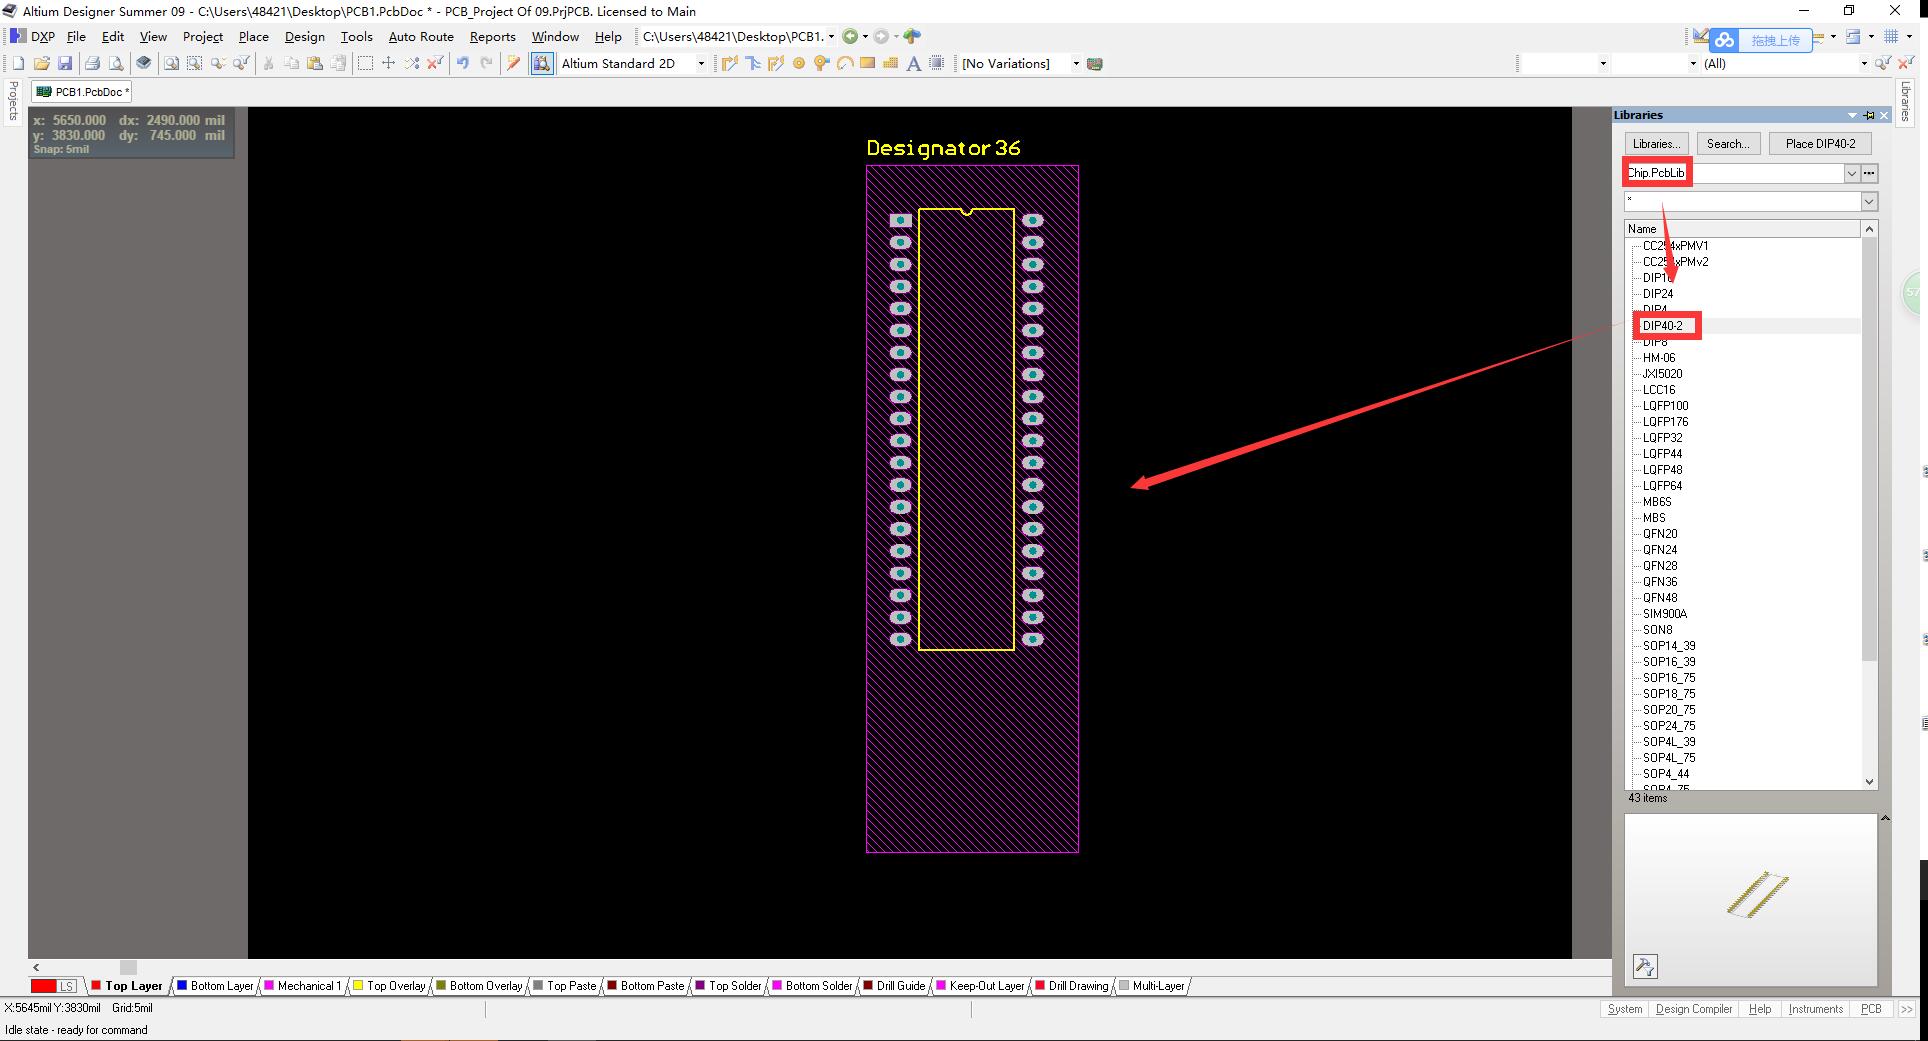Image resolution: width=1928 pixels, height=1041 pixels.
Task: Expand the footprint filter mask dropdown
Action: [1868, 202]
